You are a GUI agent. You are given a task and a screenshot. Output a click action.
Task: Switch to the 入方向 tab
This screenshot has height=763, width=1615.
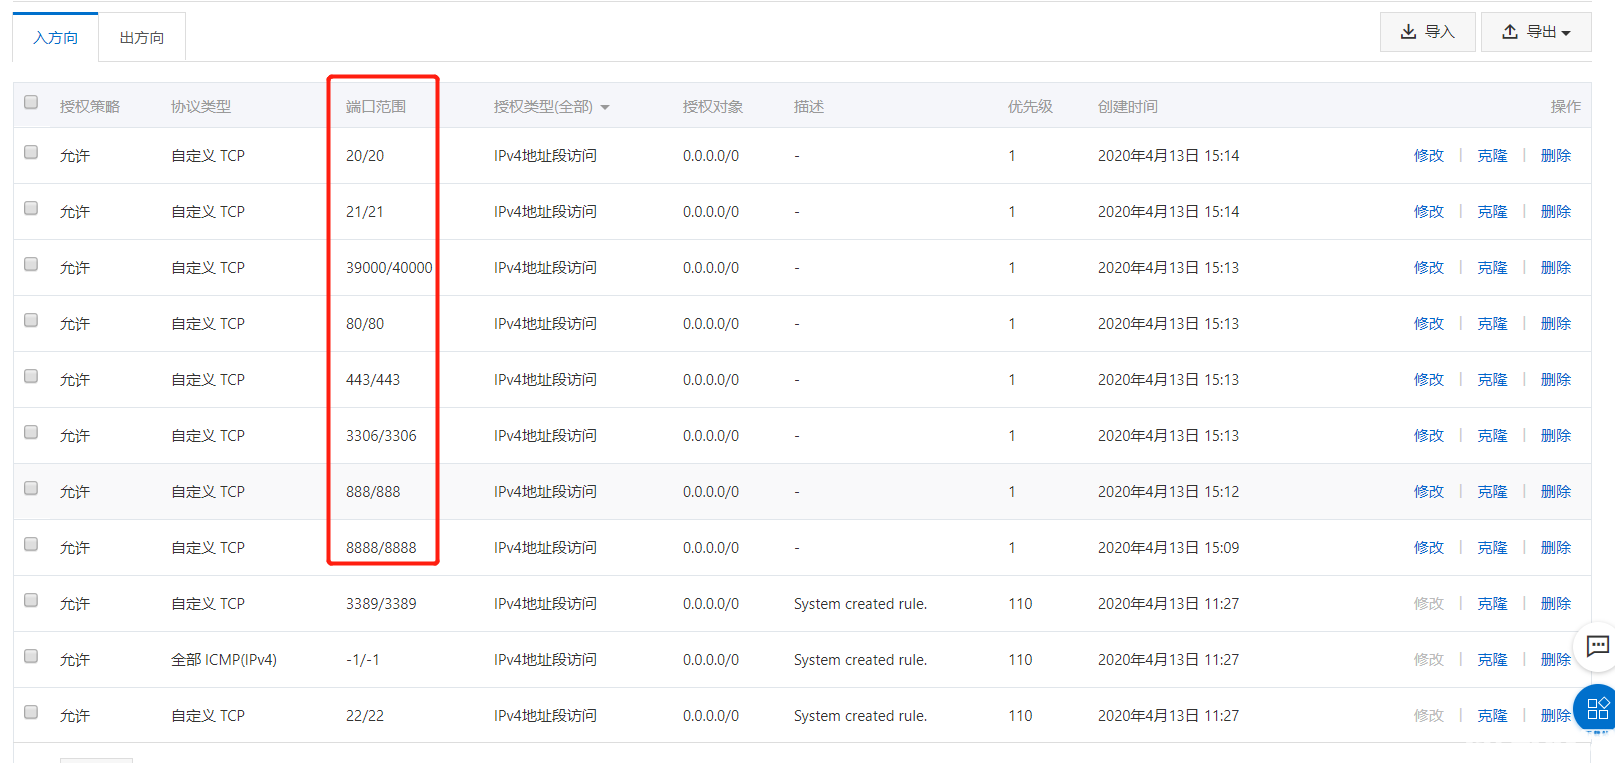pos(55,37)
